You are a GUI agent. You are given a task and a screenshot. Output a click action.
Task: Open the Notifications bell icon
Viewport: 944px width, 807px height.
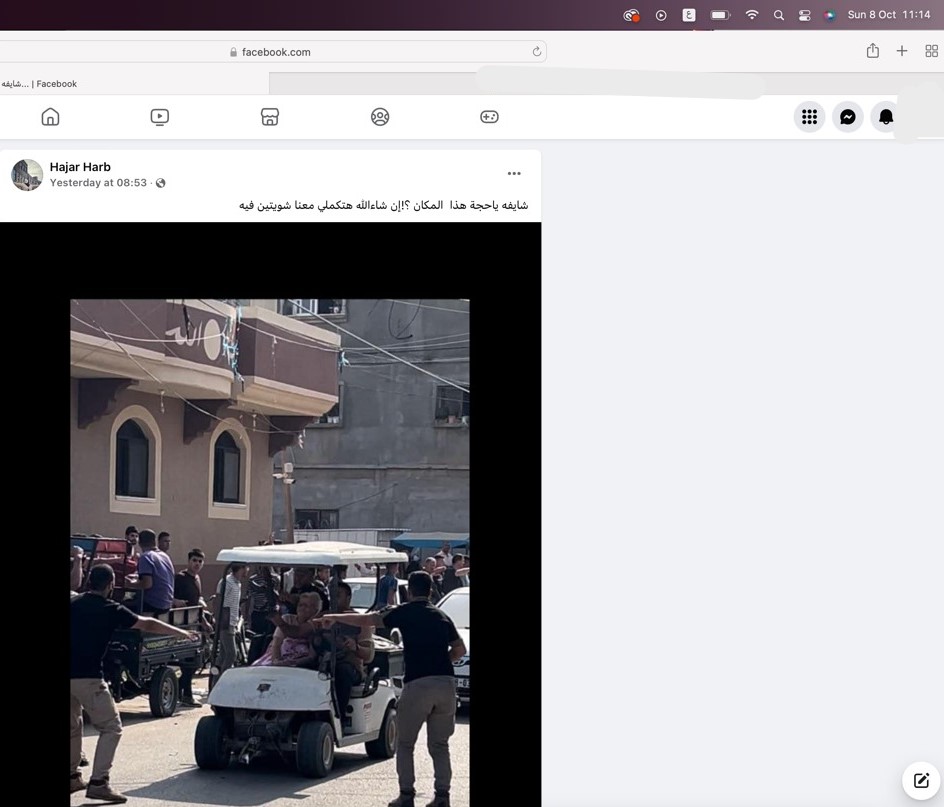coord(886,117)
